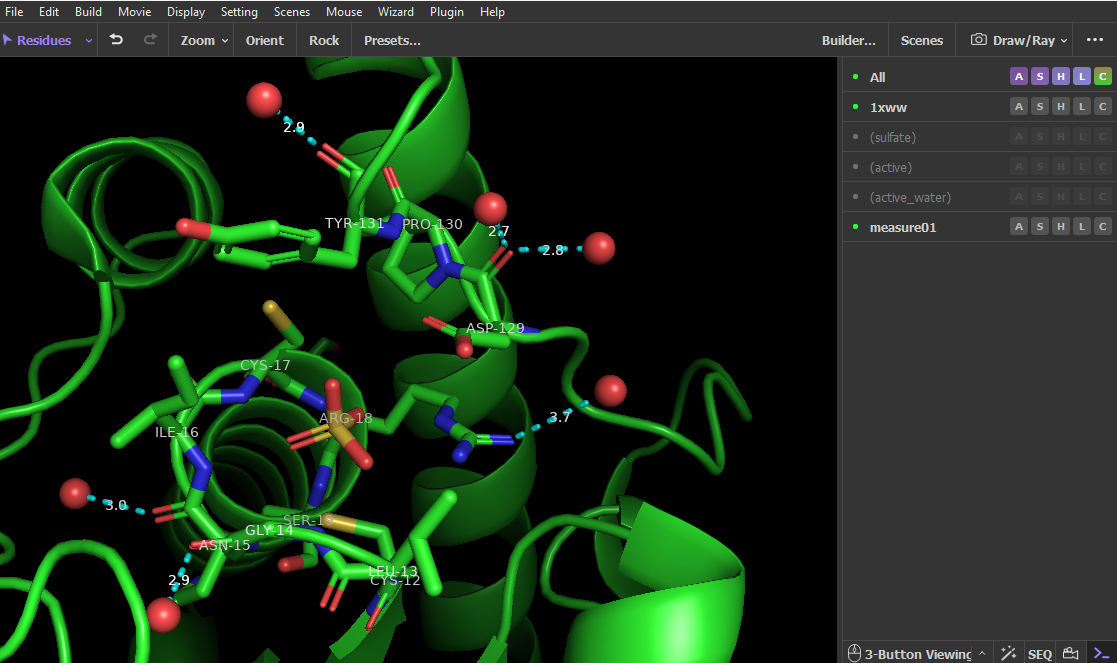Click the Builder... button
Image resolution: width=1117 pixels, height=663 pixels.
pos(848,40)
